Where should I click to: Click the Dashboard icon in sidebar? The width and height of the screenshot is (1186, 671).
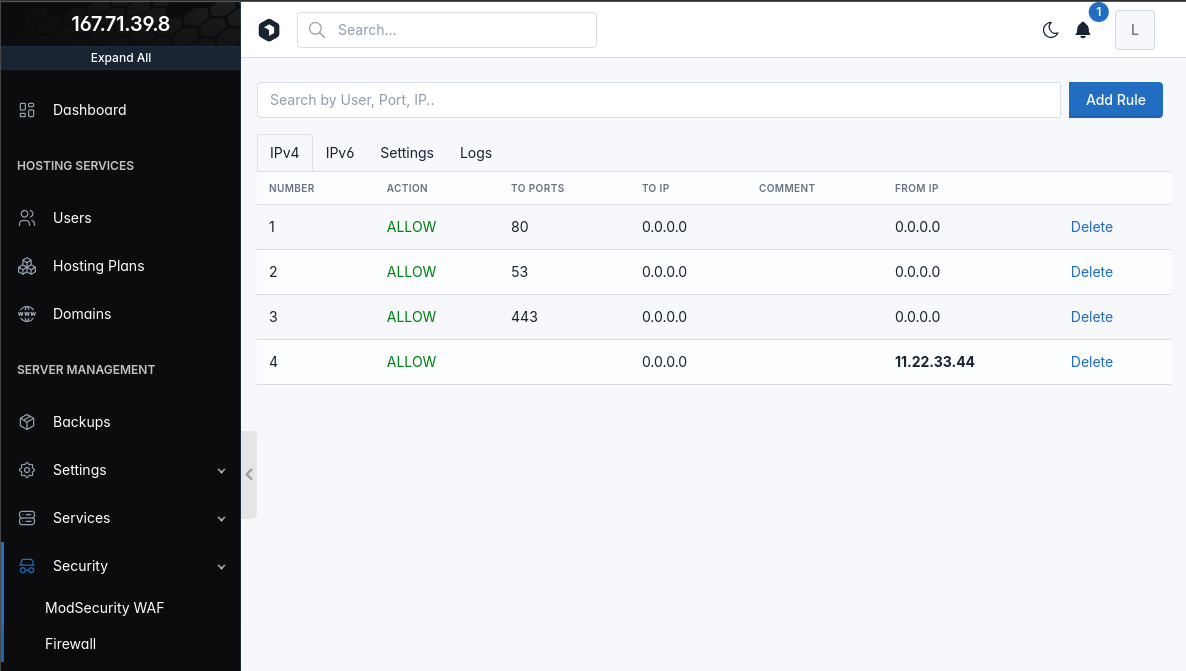pos(27,110)
